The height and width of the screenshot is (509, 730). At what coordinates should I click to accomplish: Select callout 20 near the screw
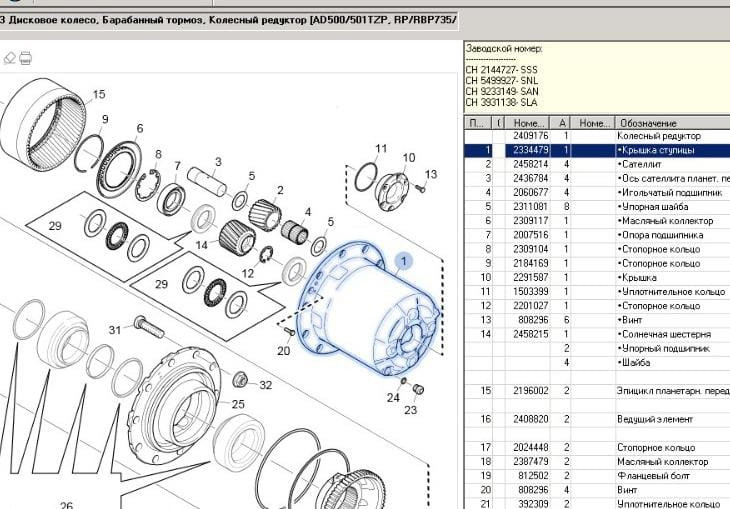coord(284,350)
